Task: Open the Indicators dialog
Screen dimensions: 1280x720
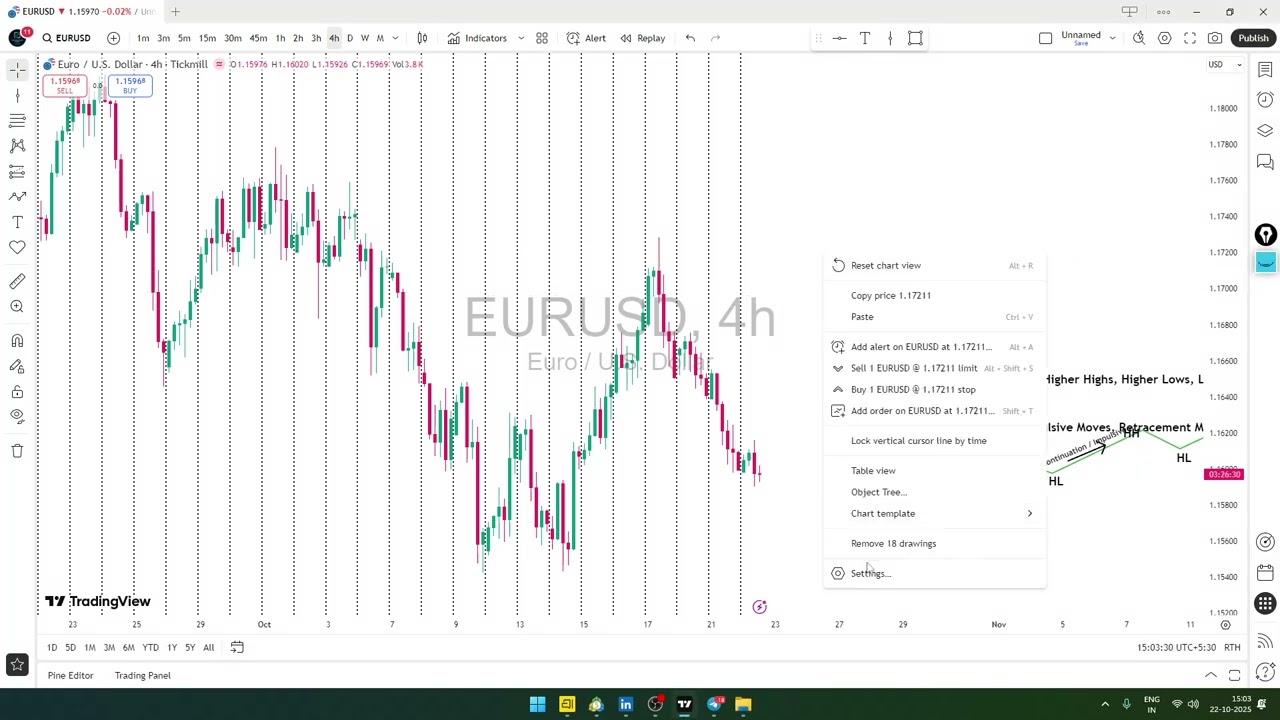Action: 477,38
